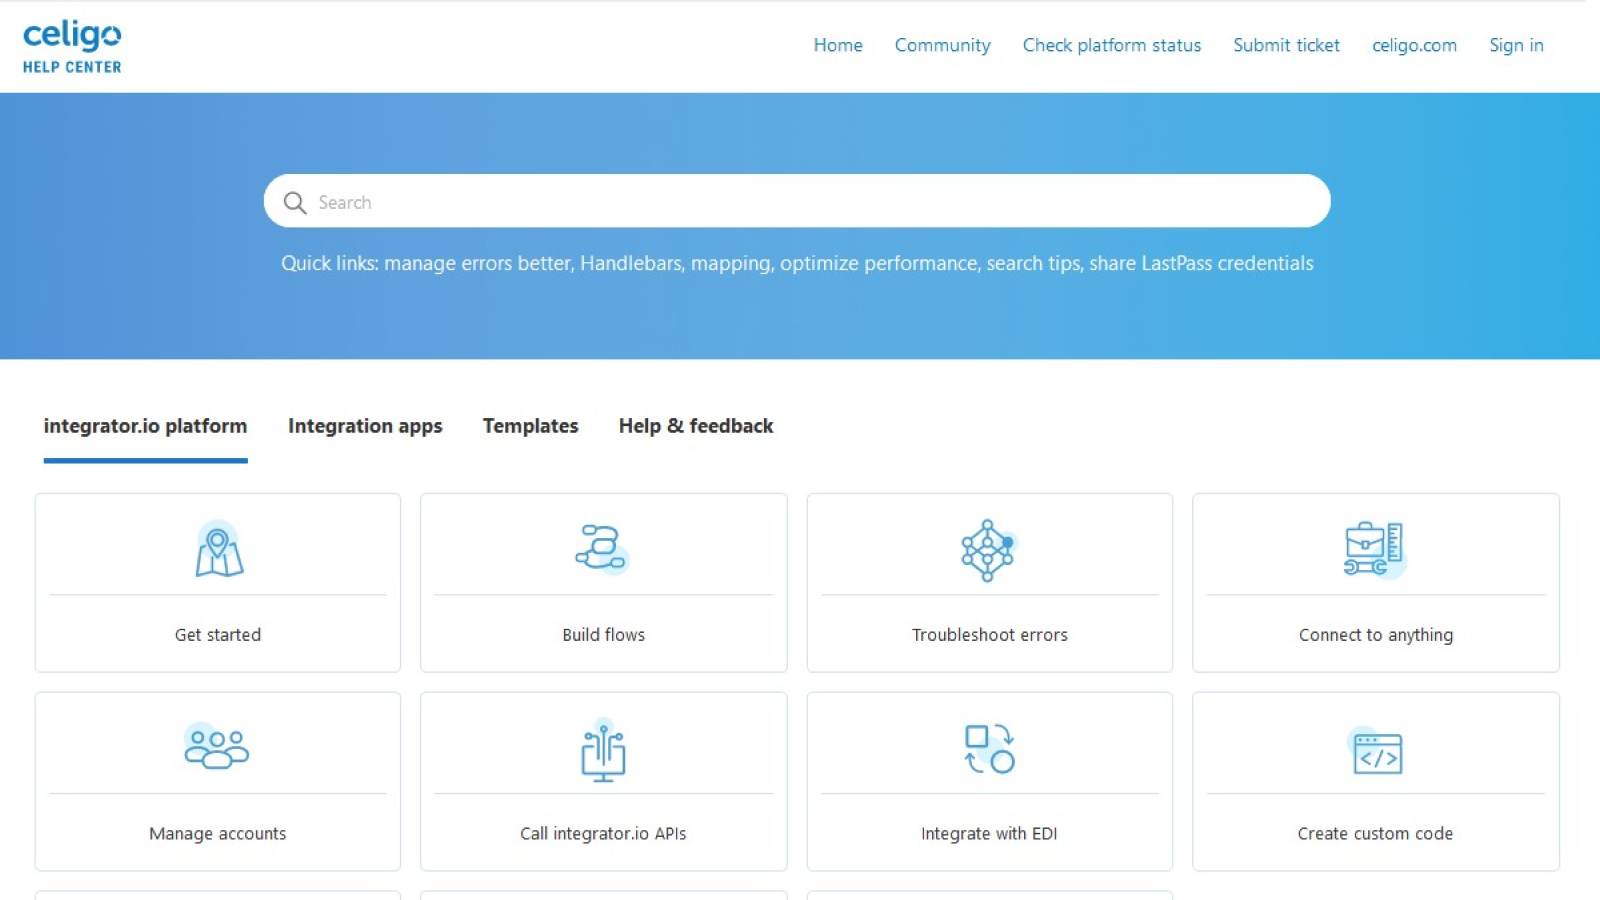
Task: Open the Integrate with EDI label
Action: [989, 834]
